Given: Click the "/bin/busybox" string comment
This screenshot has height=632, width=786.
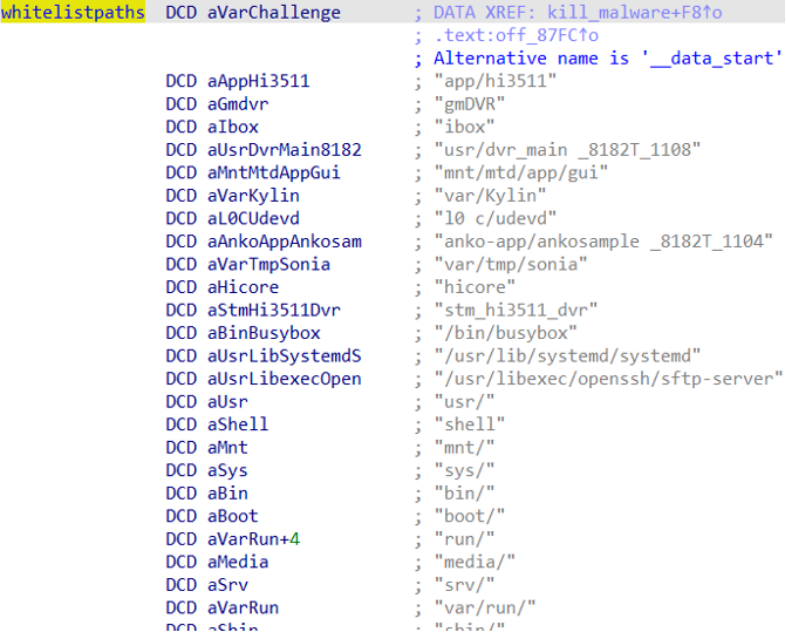Looking at the screenshot, I should [x=506, y=333].
